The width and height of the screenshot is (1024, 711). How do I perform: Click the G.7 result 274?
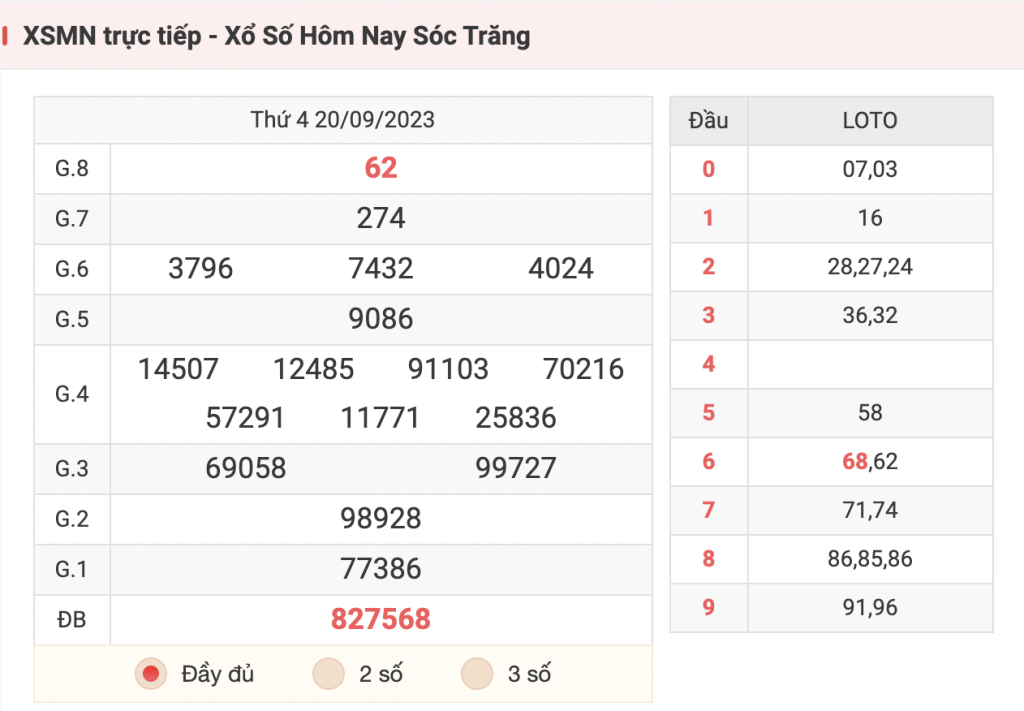(381, 218)
